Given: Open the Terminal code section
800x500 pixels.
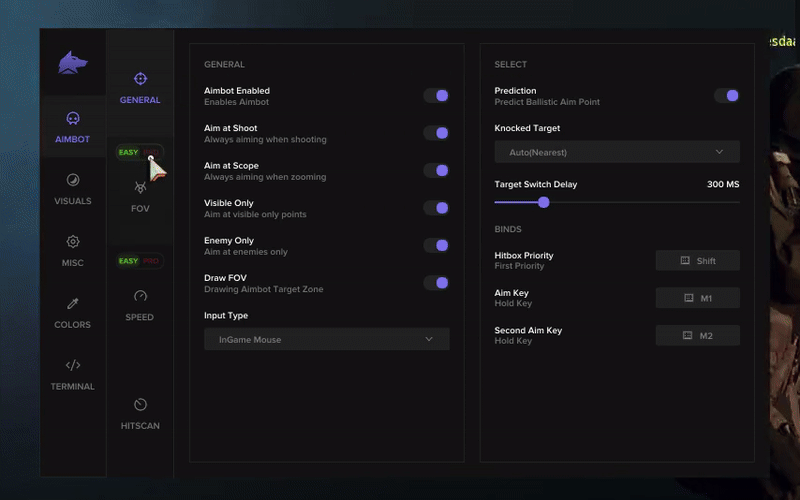Looking at the screenshot, I should click(72, 374).
